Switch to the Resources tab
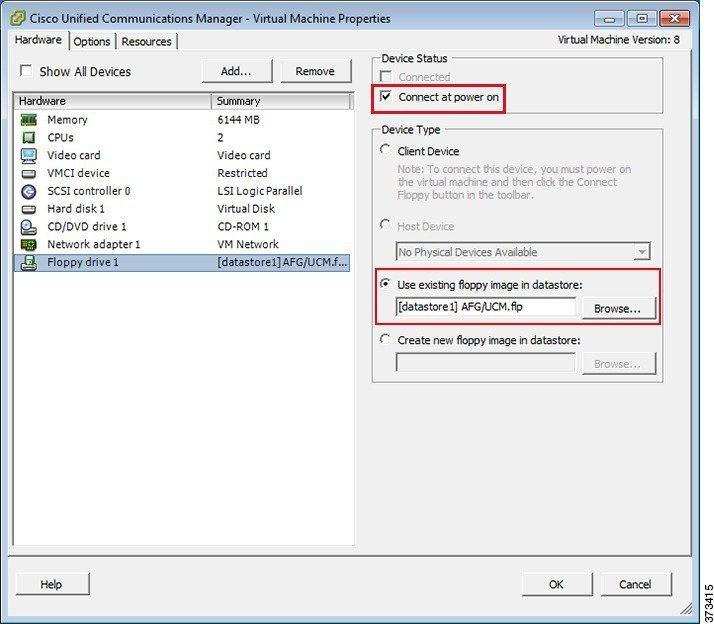 pyautogui.click(x=146, y=41)
